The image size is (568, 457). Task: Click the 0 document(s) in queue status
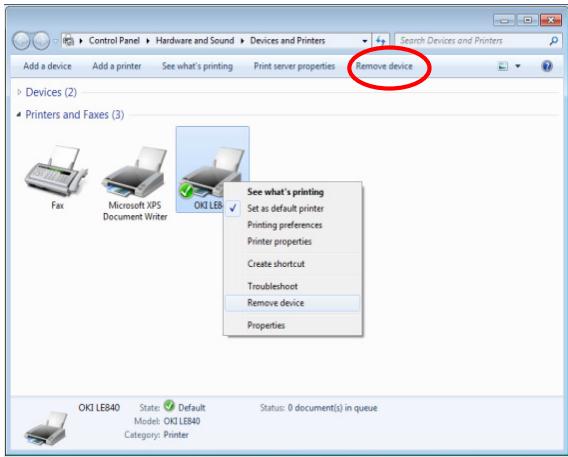click(x=333, y=408)
